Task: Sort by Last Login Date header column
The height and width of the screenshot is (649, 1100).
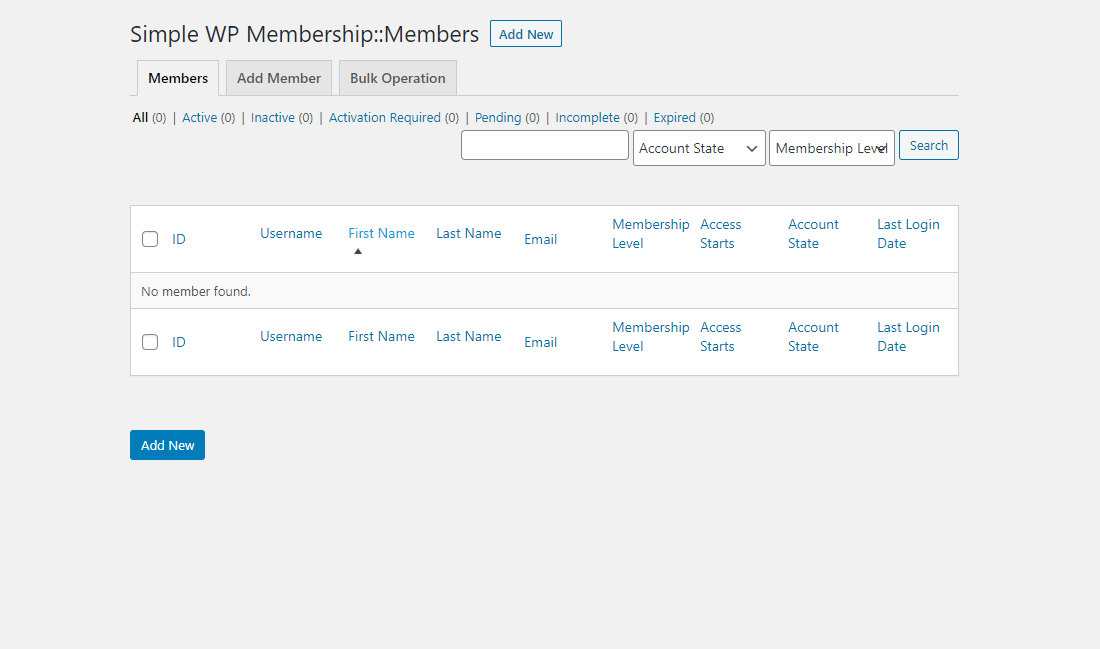Action: 908,234
